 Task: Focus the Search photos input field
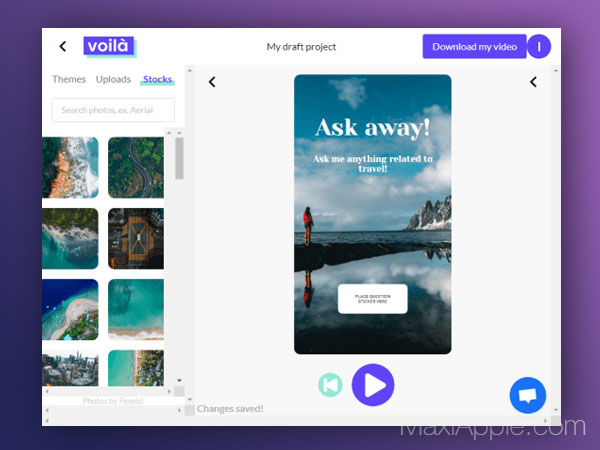click(113, 110)
